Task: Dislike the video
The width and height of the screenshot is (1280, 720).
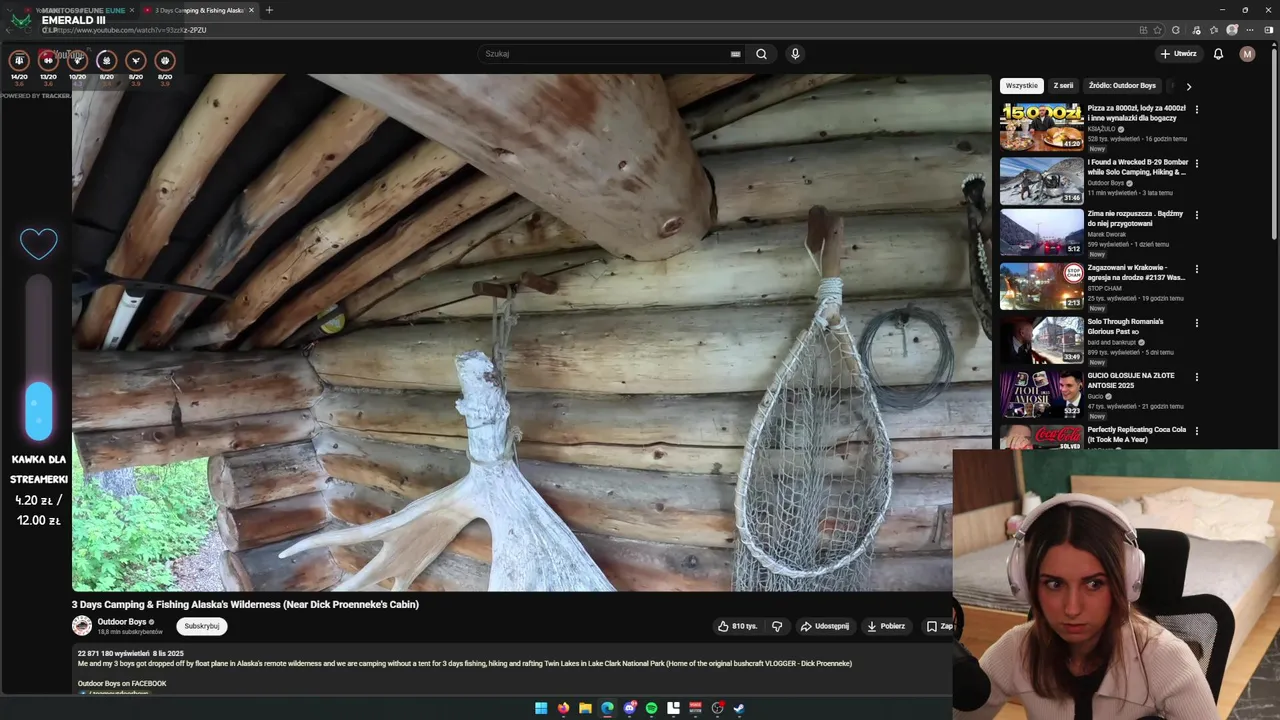Action: pyautogui.click(x=777, y=626)
